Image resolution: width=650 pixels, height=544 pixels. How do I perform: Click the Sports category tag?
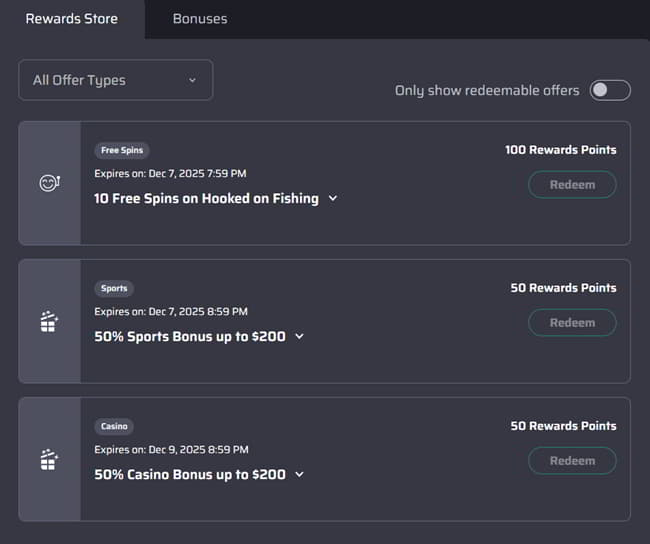[x=114, y=288]
